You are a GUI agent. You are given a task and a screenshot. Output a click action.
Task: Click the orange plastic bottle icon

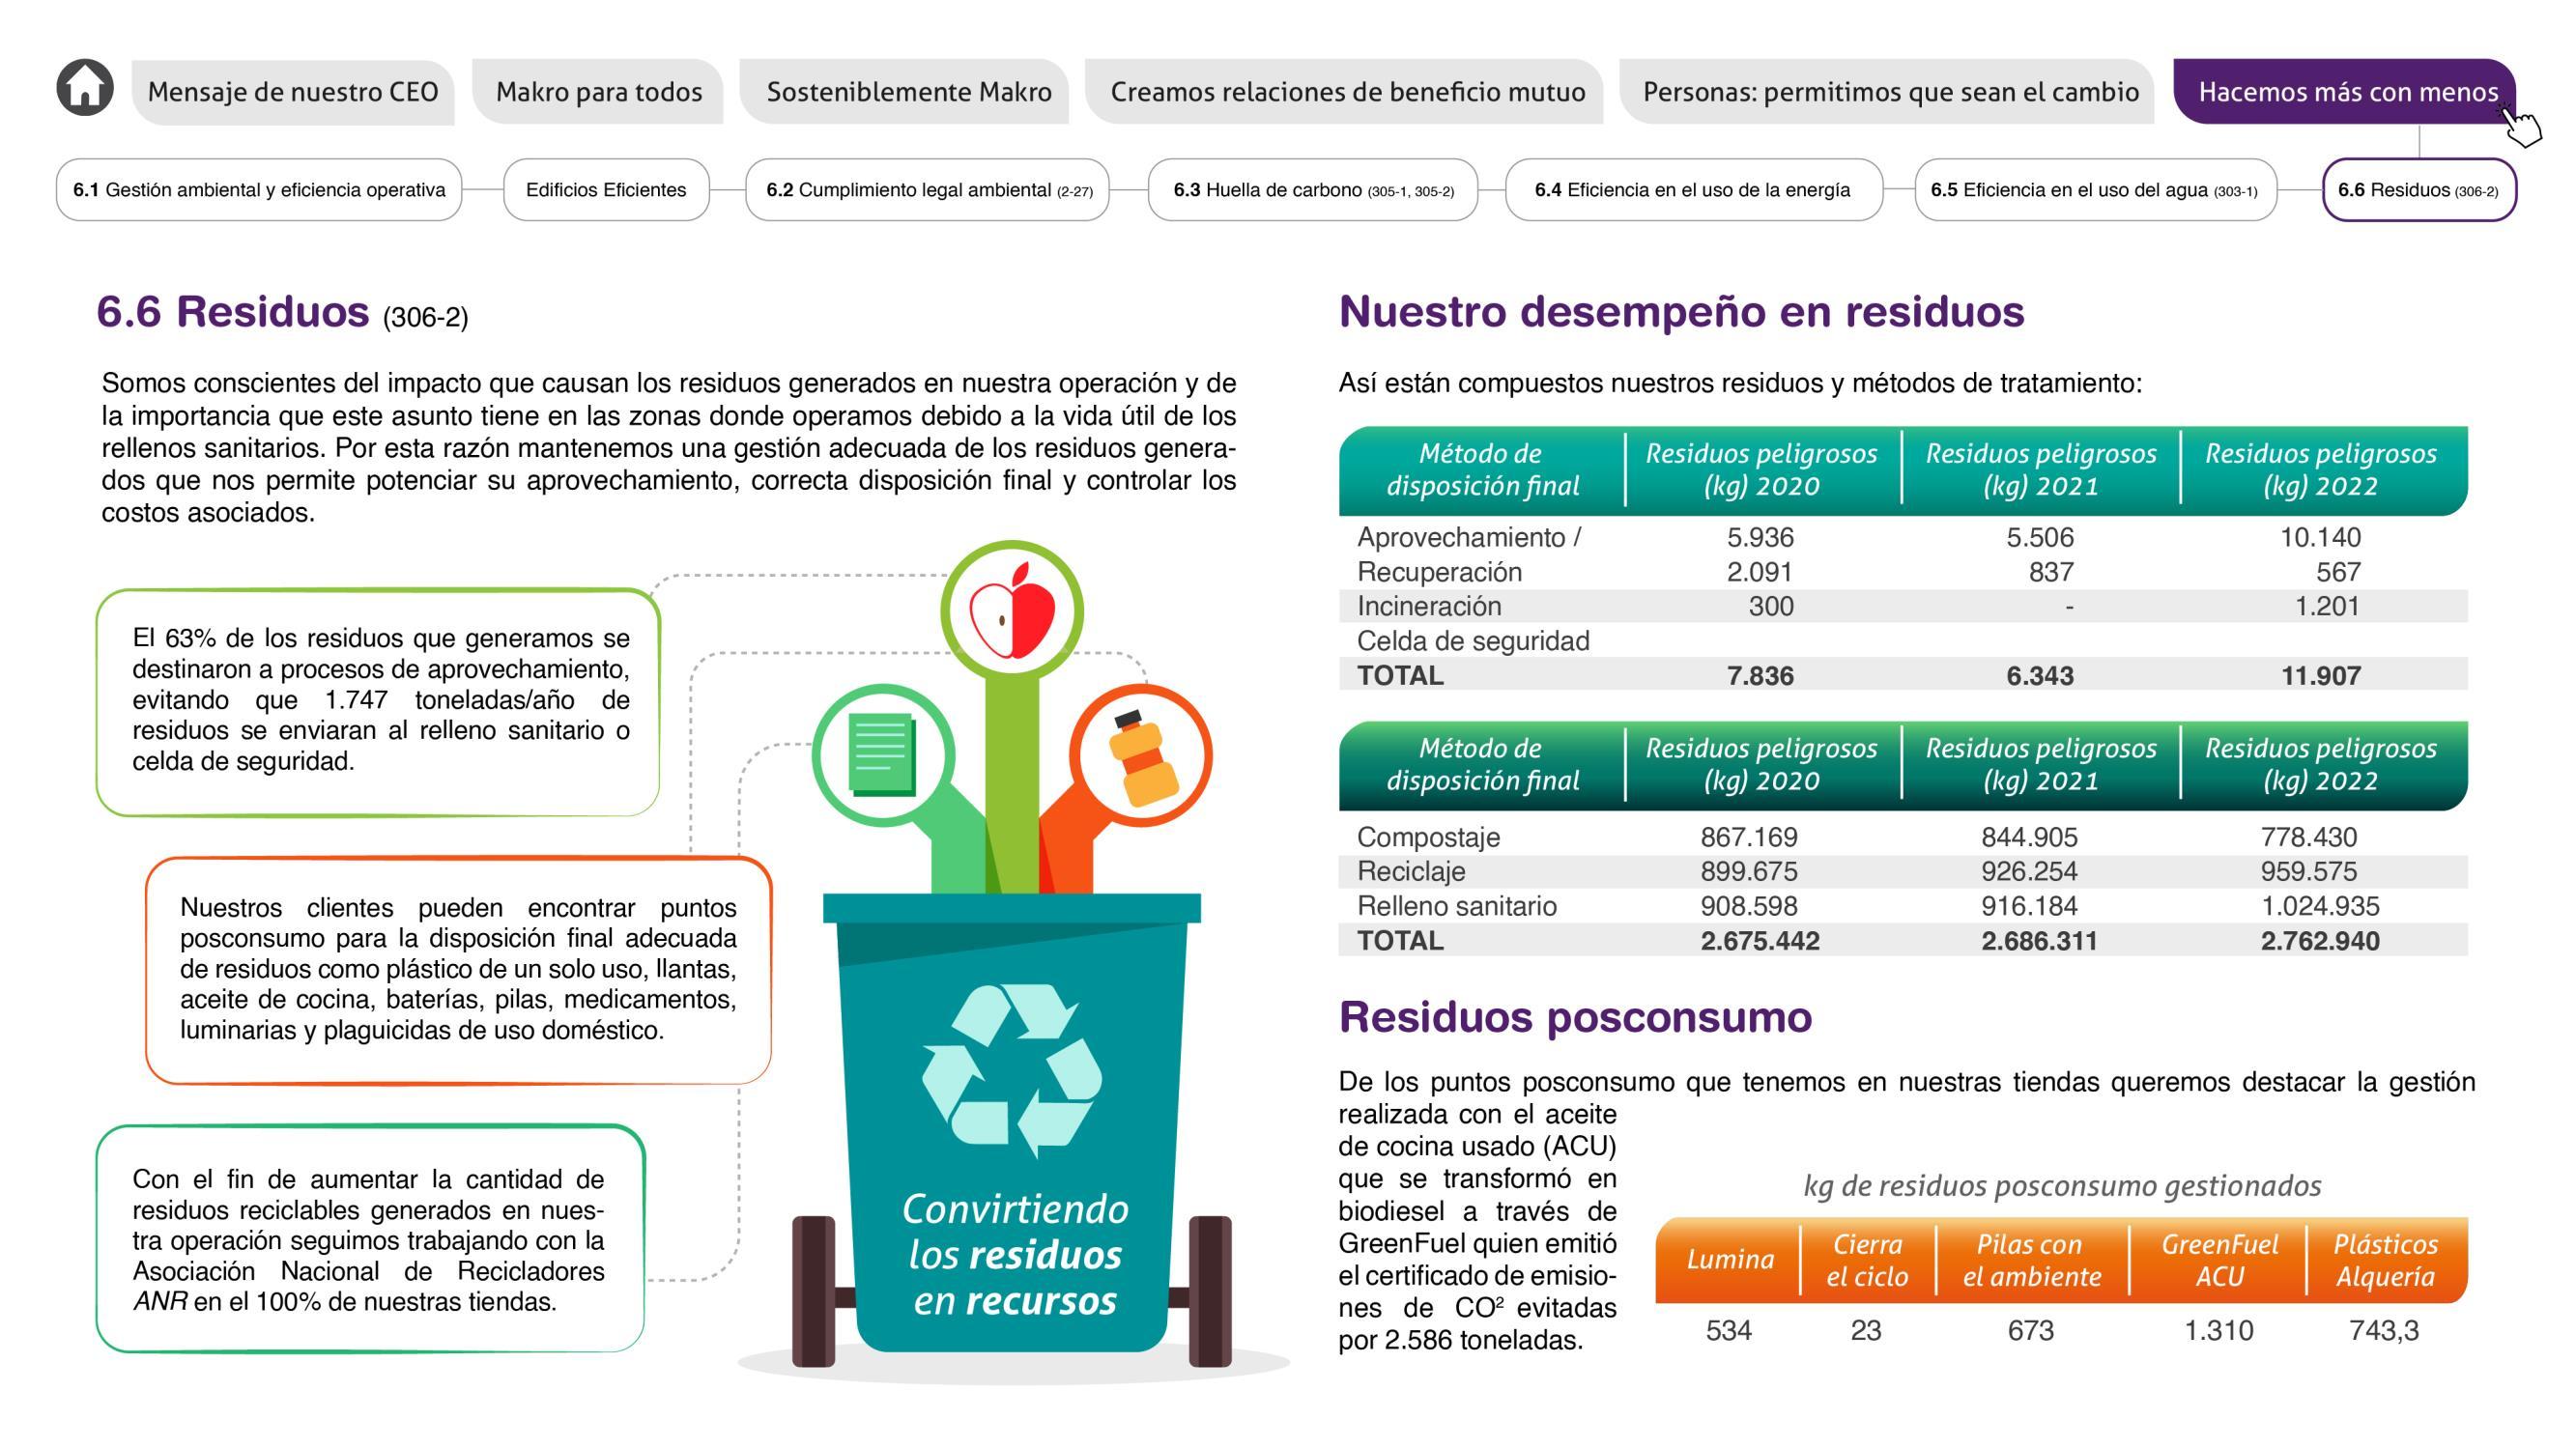tap(1141, 756)
